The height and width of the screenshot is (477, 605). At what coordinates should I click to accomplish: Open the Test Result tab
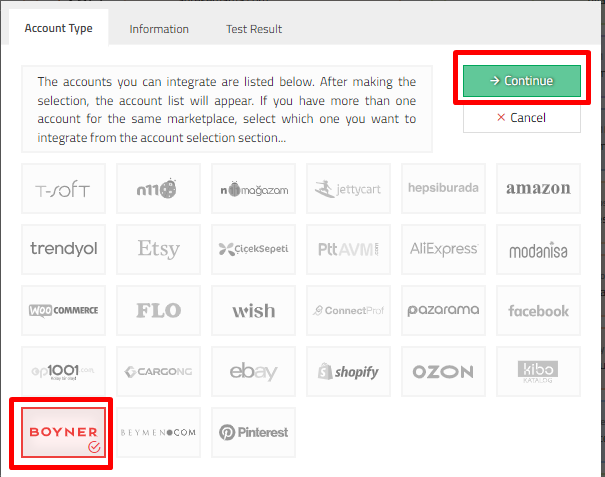tap(253, 29)
